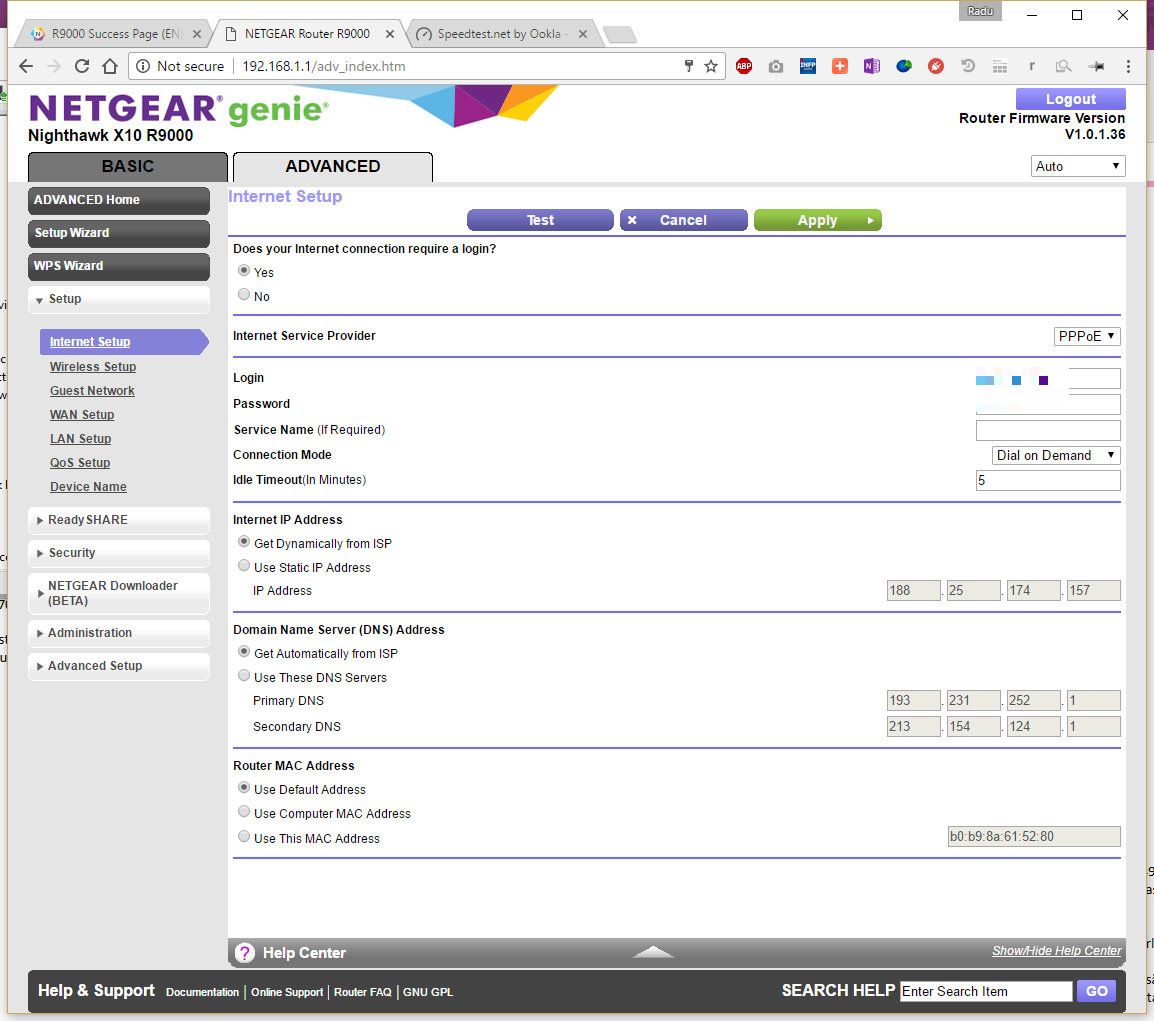Open the ENFP blue extension icon
1154x1021 pixels.
point(808,66)
